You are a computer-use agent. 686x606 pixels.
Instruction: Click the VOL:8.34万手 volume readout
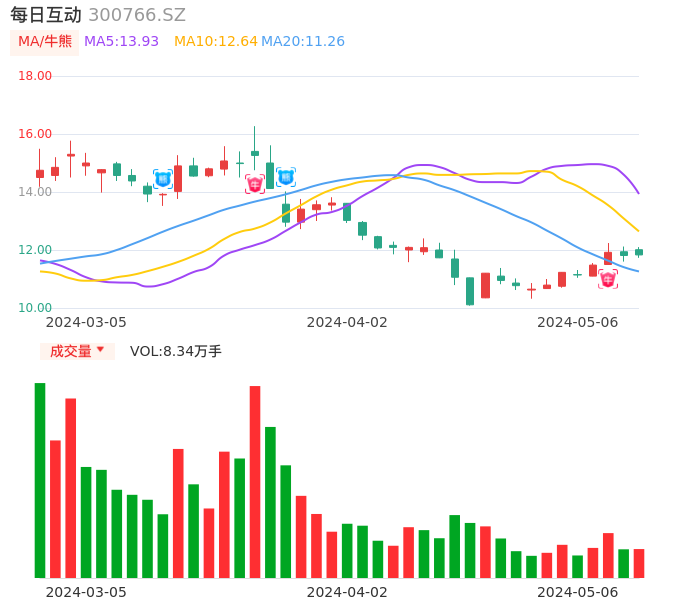click(x=176, y=351)
